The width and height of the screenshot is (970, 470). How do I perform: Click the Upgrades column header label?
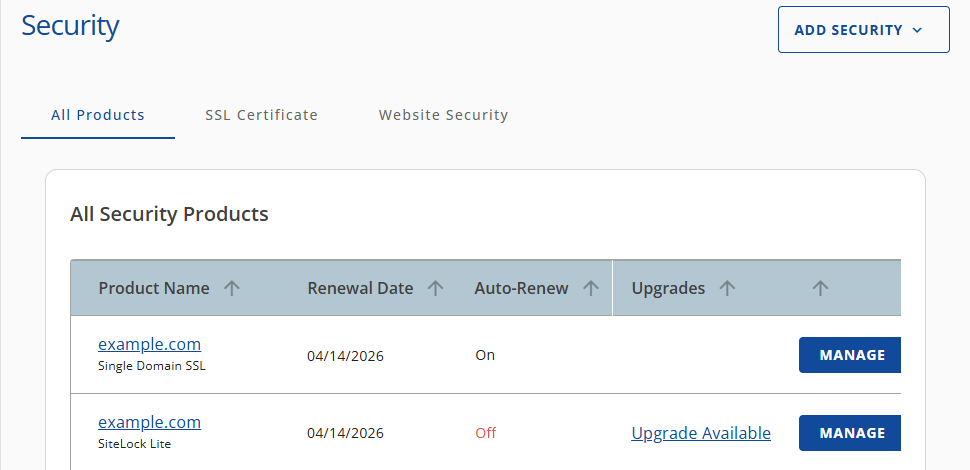(x=668, y=288)
